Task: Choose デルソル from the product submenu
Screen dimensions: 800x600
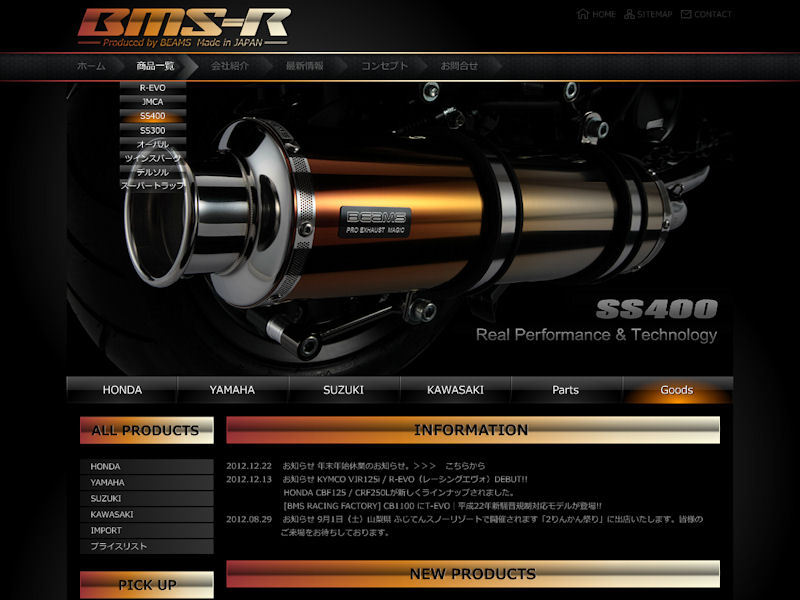Action: click(153, 172)
